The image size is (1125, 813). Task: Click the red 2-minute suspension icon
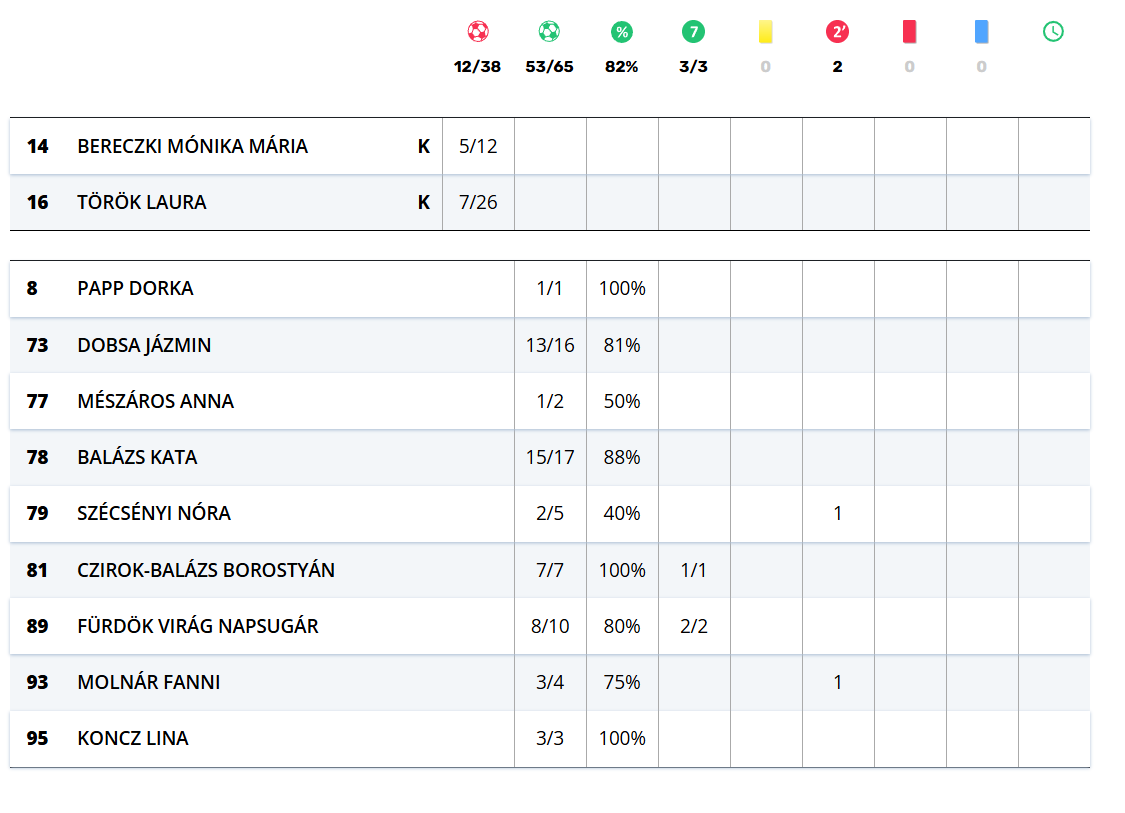pyautogui.click(x=837, y=32)
